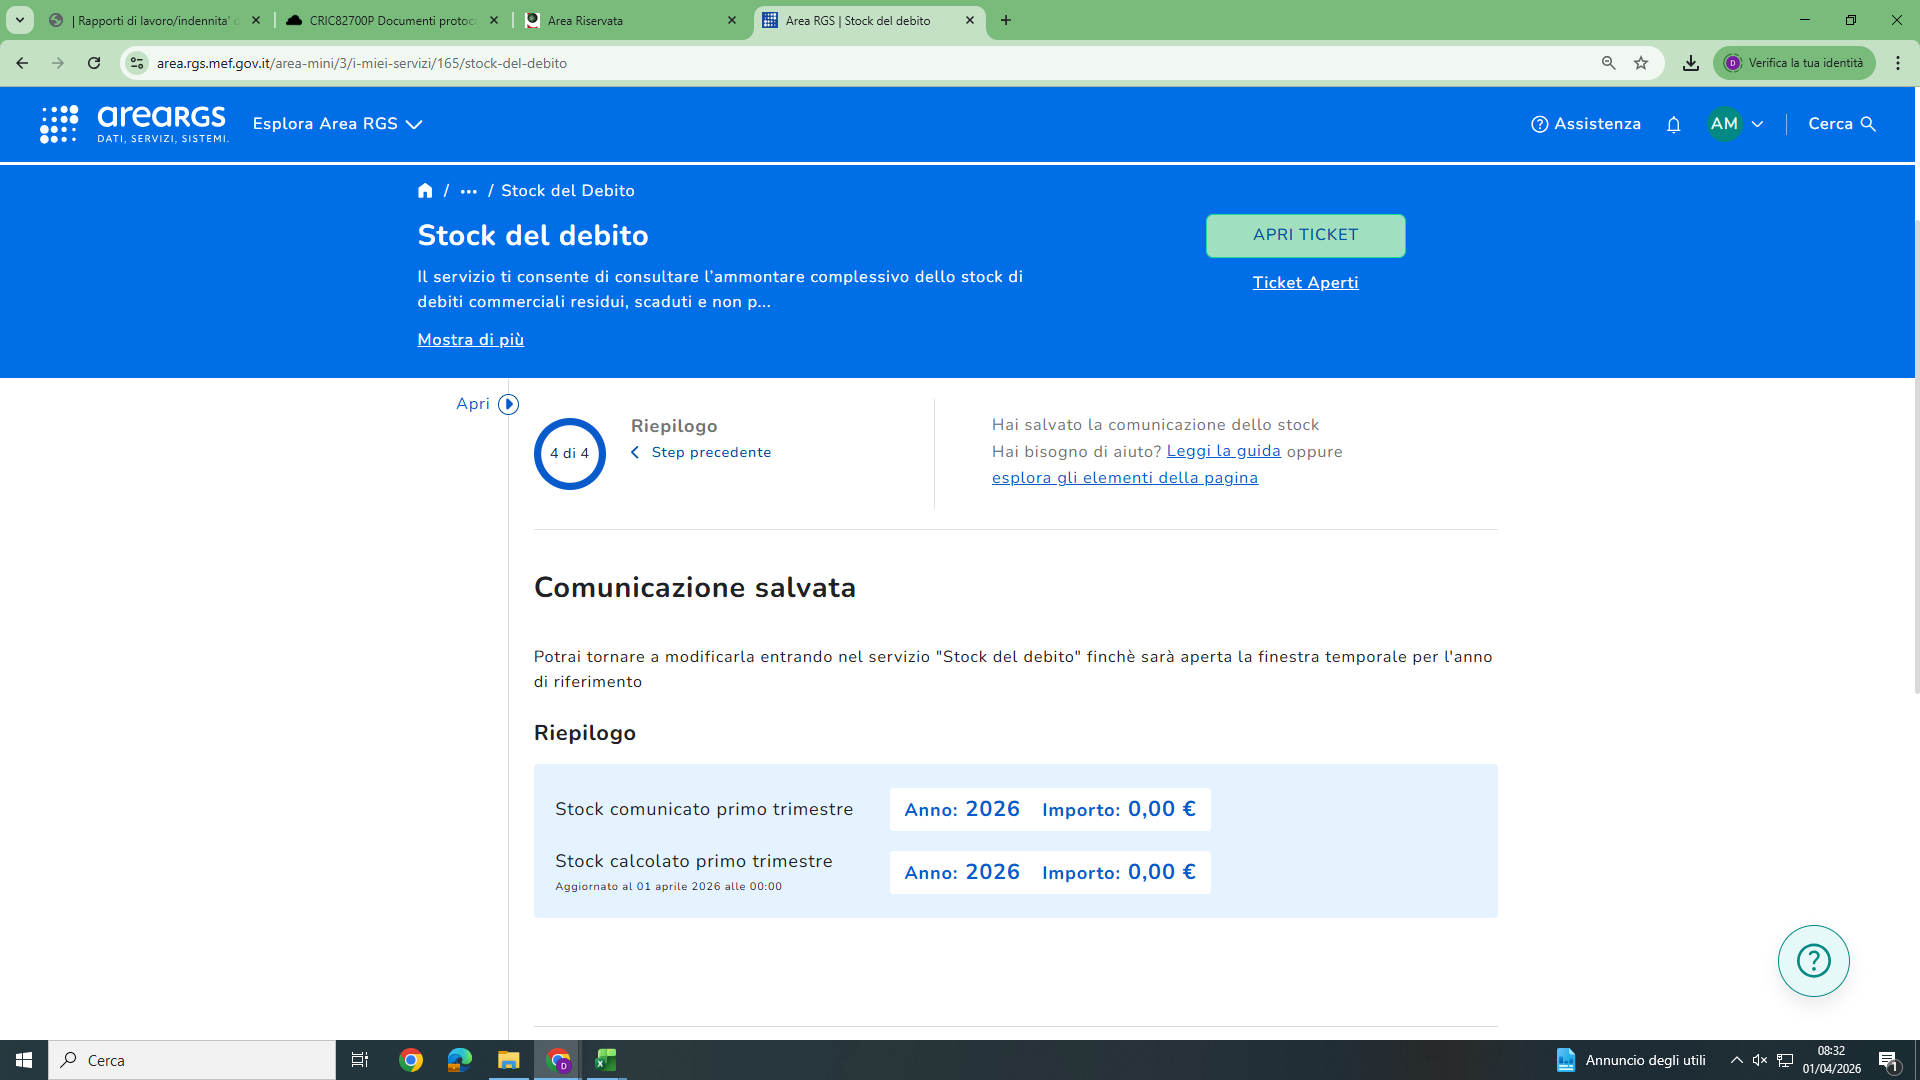This screenshot has width=1920, height=1080.
Task: Click Verifica la tua identità profile chip
Action: pyautogui.click(x=1794, y=63)
